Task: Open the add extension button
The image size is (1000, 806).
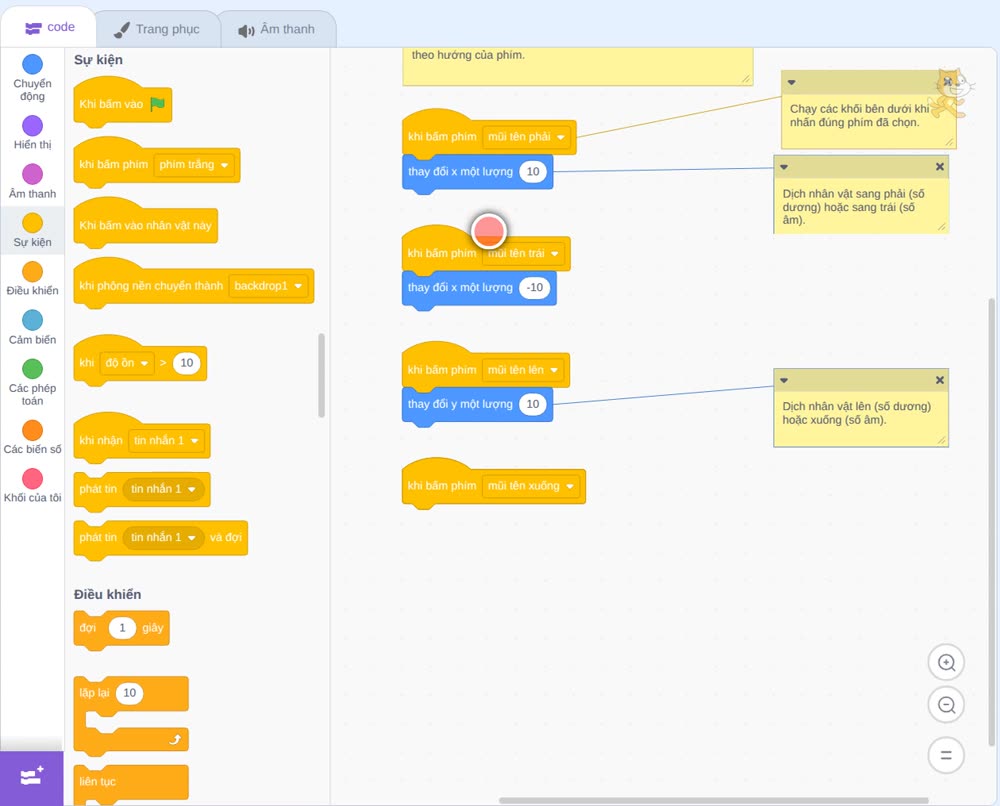Action: pyautogui.click(x=32, y=777)
